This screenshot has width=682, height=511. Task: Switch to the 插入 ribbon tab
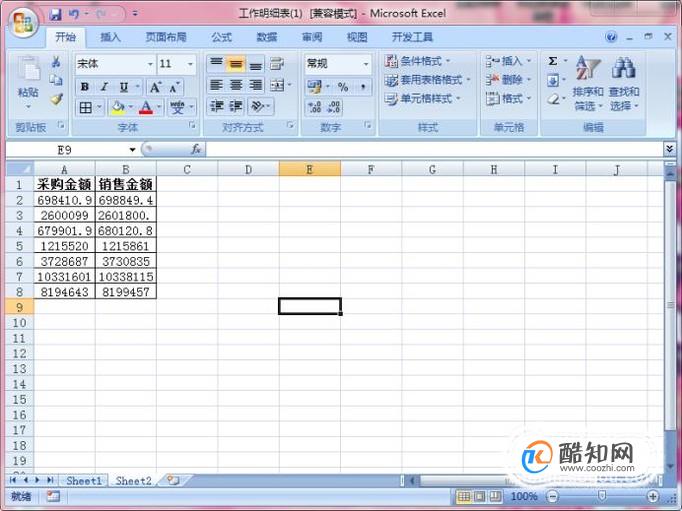coord(110,37)
